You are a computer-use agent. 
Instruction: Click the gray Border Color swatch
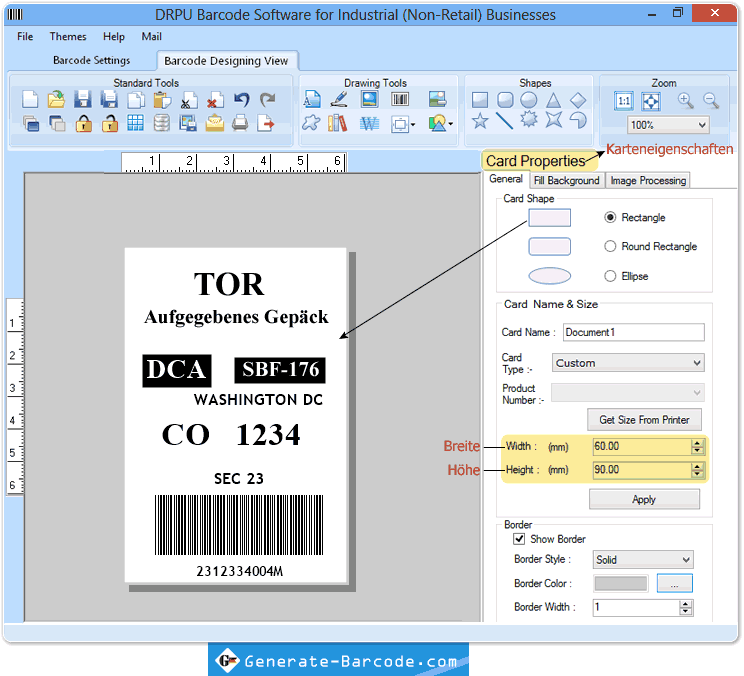(621, 583)
